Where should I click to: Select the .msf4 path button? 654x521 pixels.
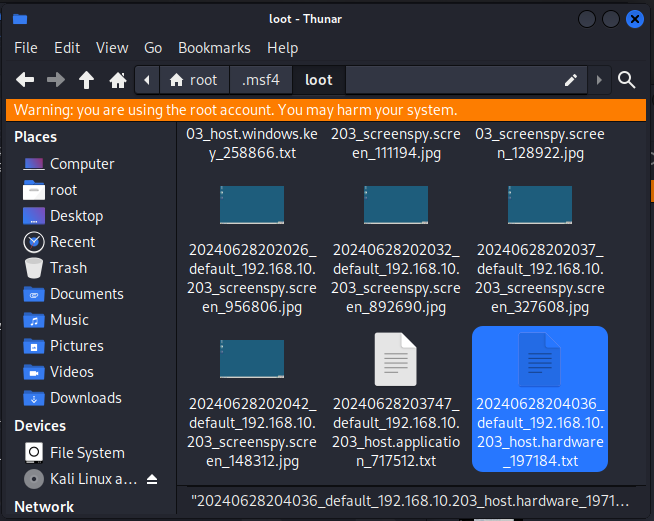click(x=261, y=80)
